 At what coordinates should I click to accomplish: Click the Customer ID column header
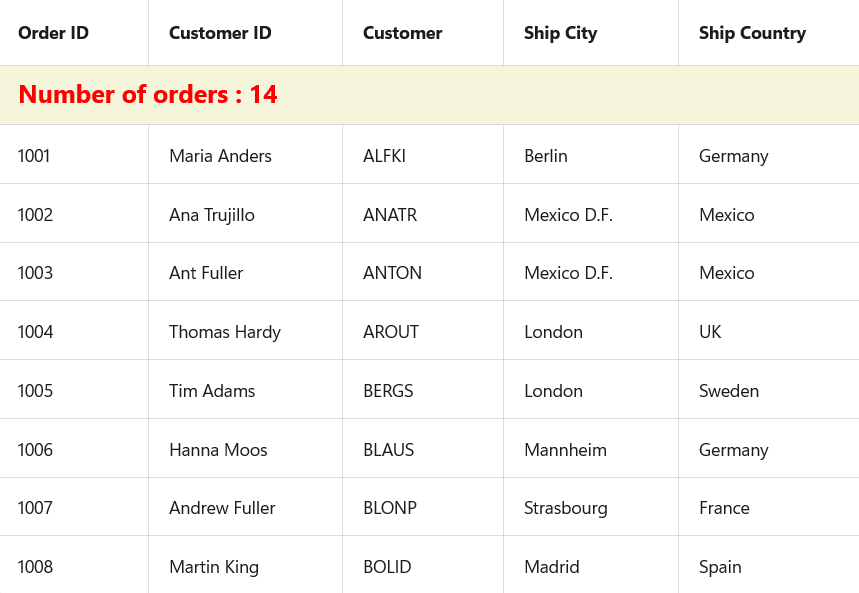point(220,33)
